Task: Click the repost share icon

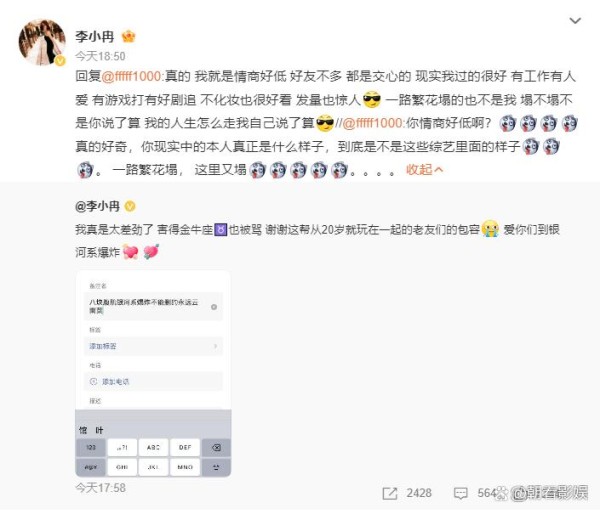Action: pyautogui.click(x=390, y=493)
